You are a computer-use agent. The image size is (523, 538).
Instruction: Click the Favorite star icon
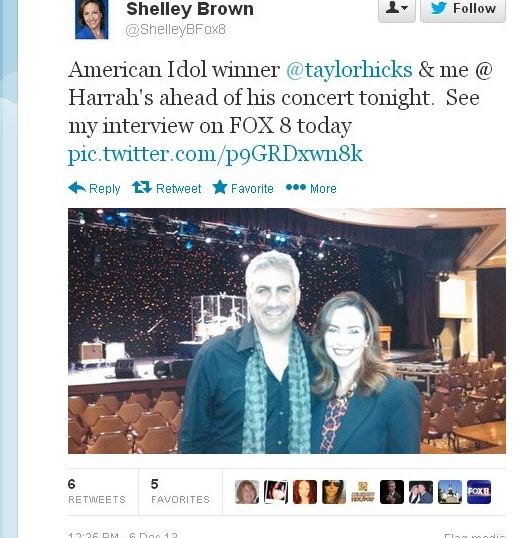(x=220, y=187)
